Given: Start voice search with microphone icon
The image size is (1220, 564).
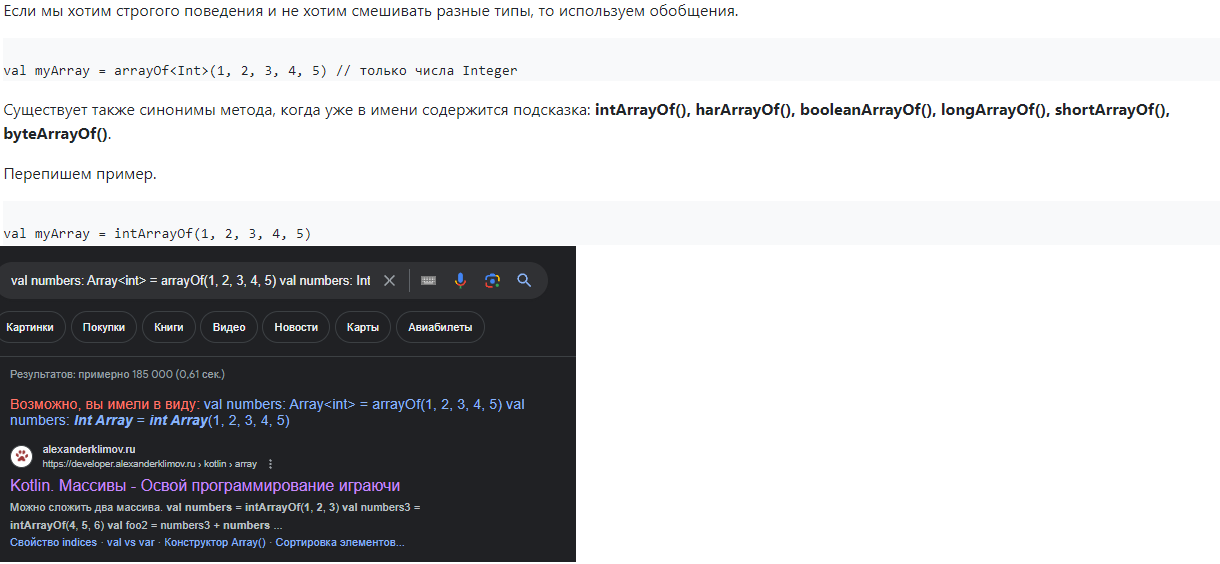Looking at the screenshot, I should pyautogui.click(x=460, y=281).
